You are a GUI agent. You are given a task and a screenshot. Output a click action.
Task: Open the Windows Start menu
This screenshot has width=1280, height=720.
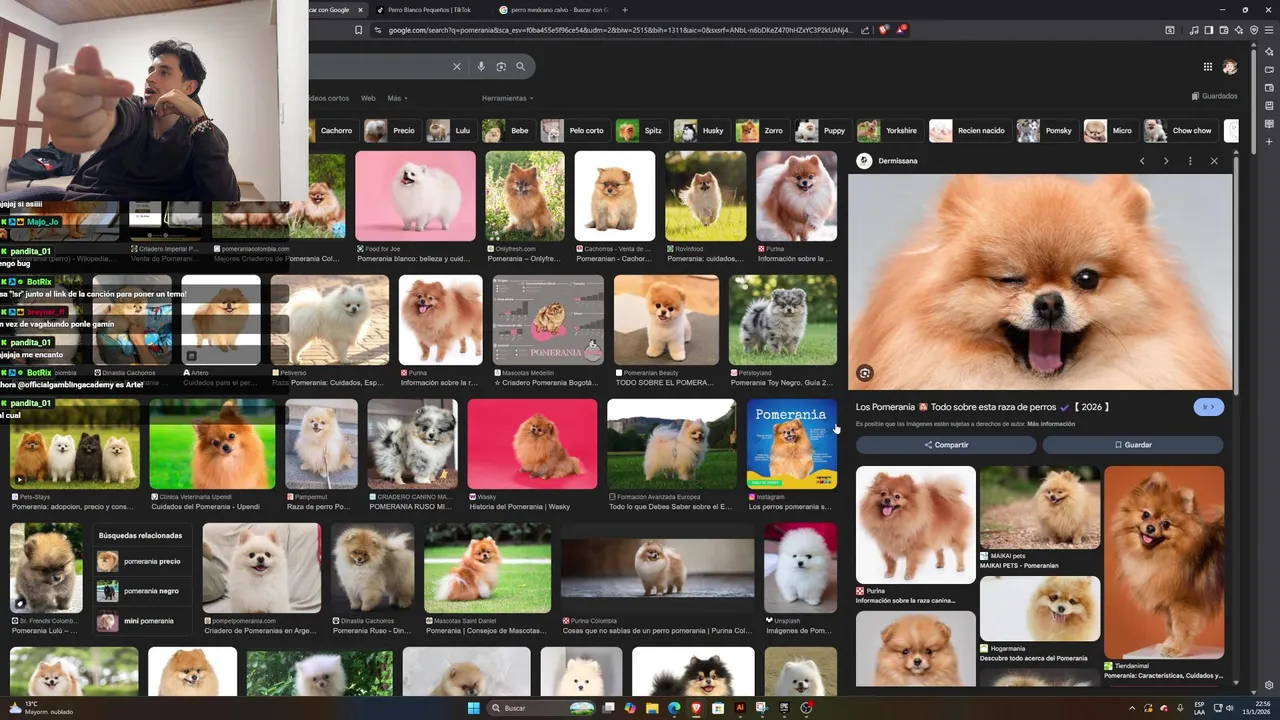pyautogui.click(x=474, y=708)
